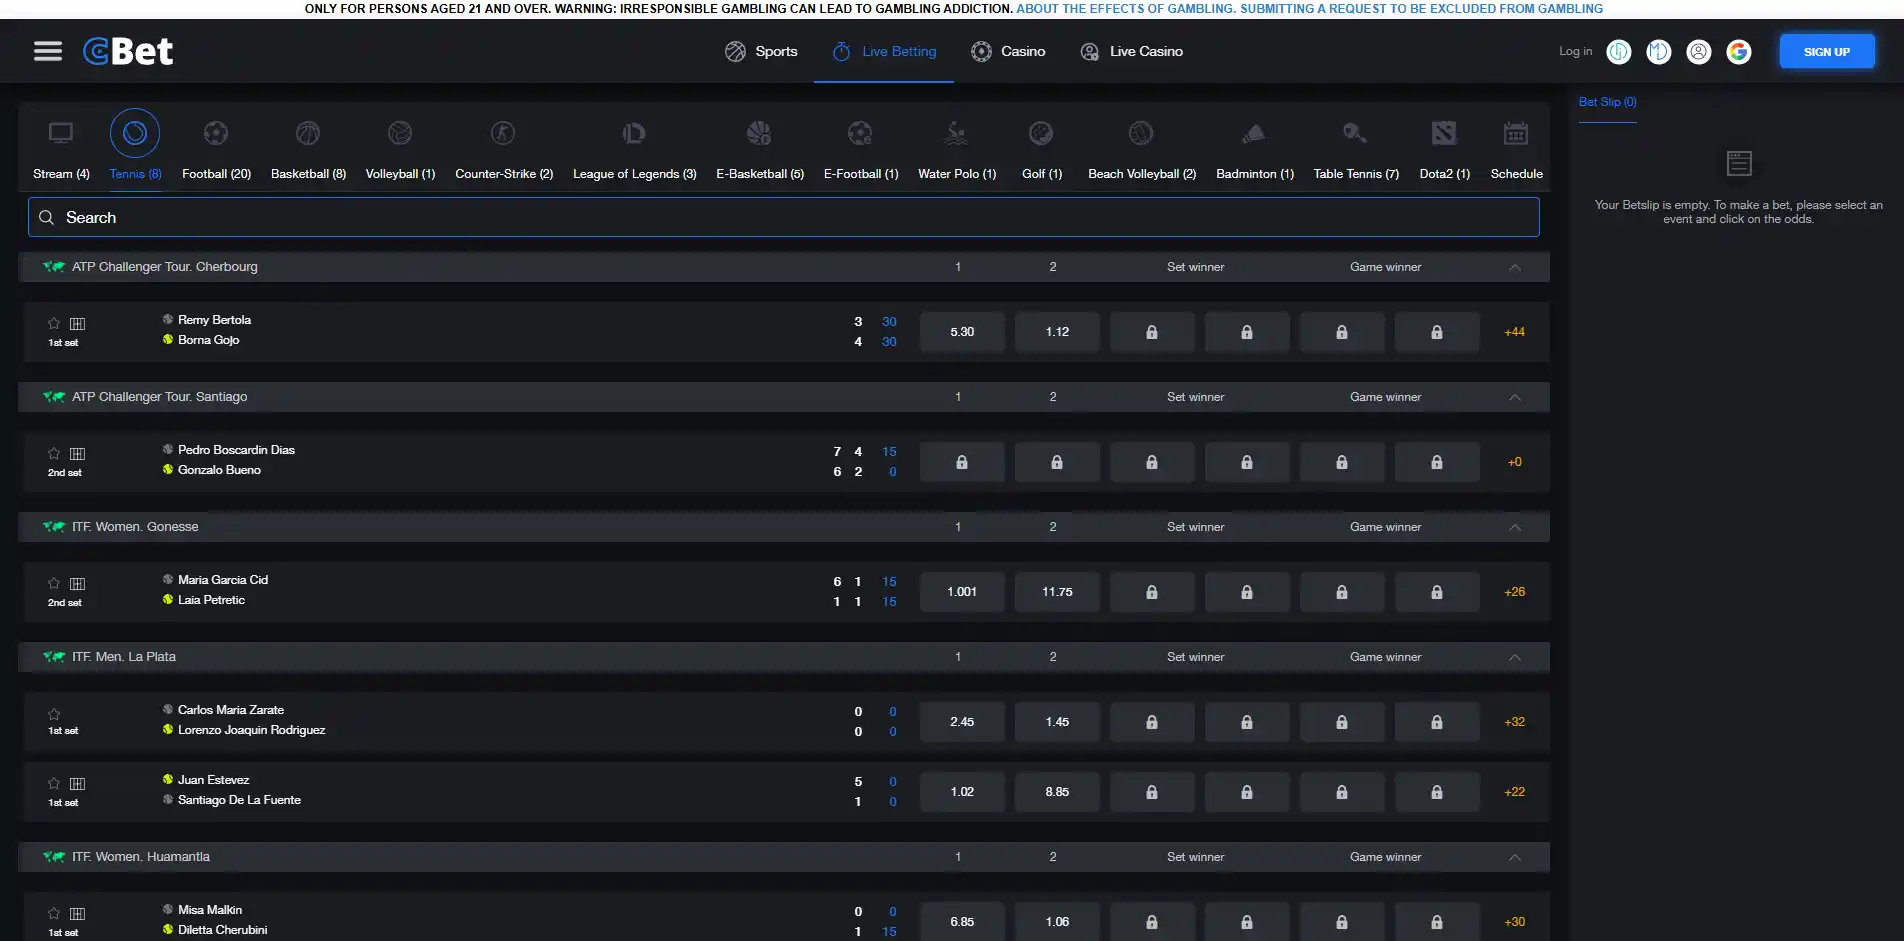
Task: Expand +44 more markets for Bertola match
Action: [x=1514, y=332]
